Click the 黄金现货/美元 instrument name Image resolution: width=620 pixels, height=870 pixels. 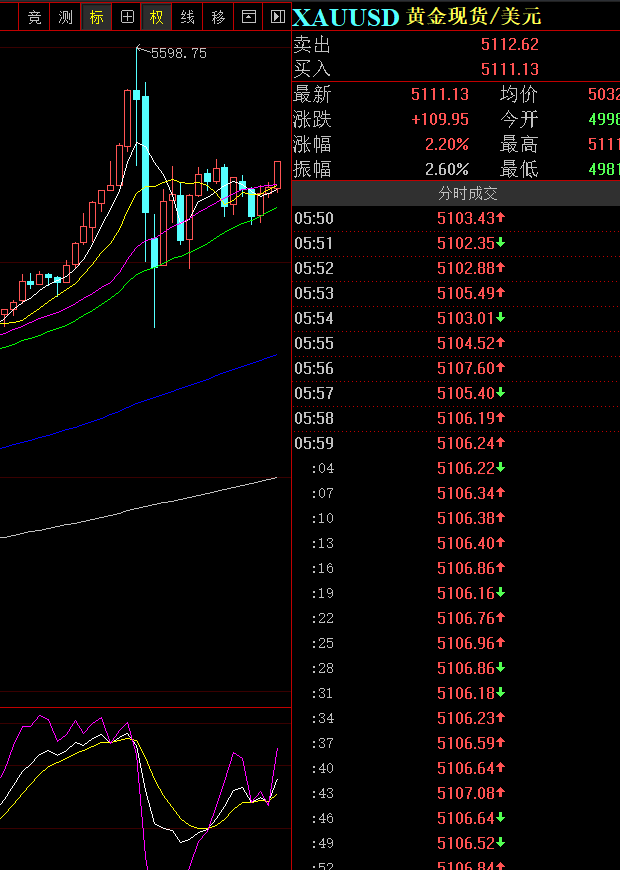(474, 17)
